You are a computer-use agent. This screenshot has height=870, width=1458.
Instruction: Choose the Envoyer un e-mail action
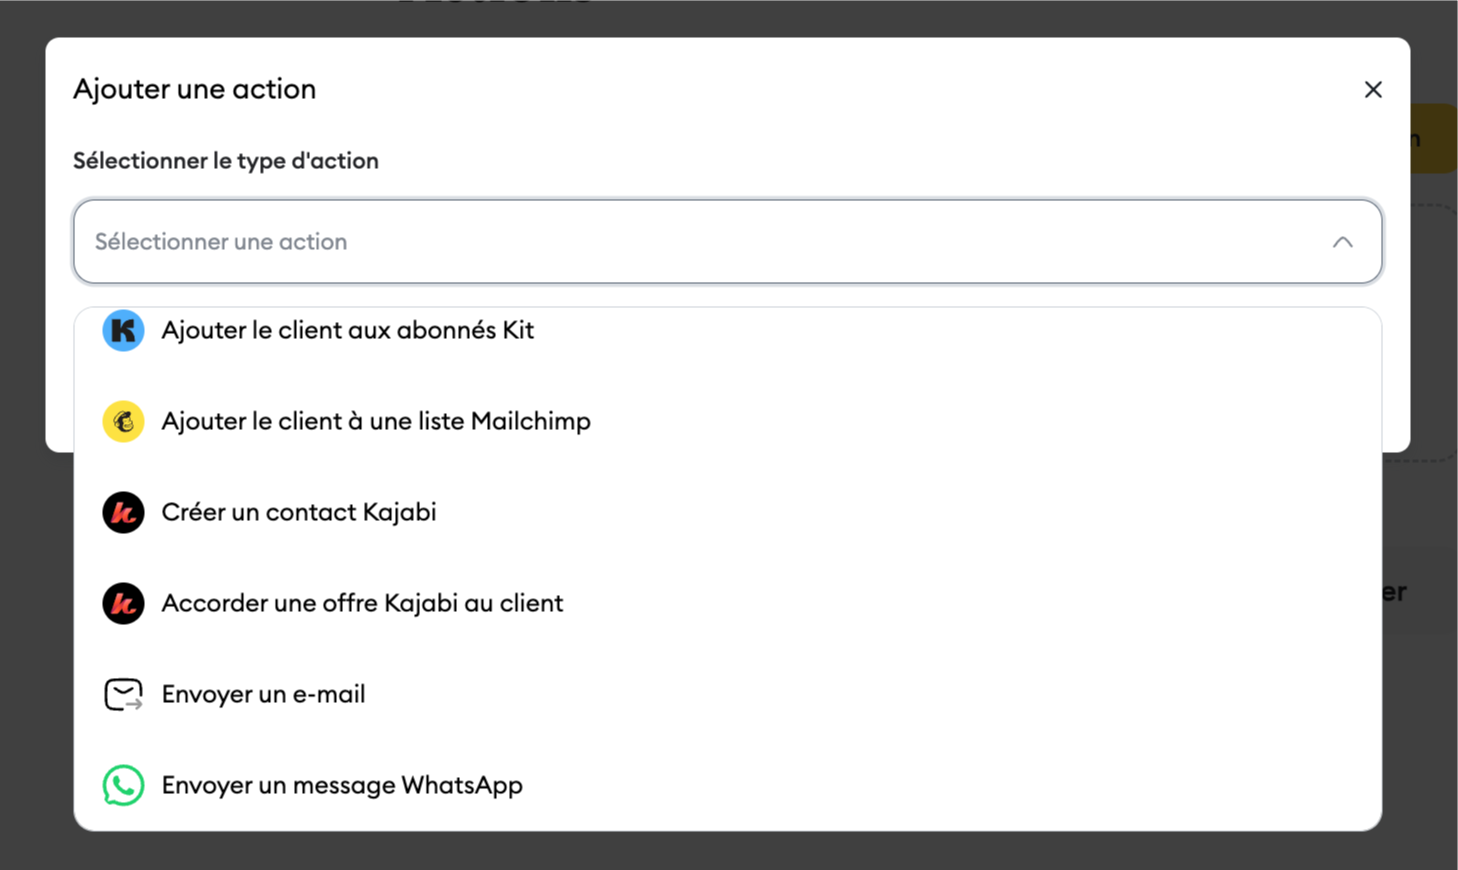point(263,694)
